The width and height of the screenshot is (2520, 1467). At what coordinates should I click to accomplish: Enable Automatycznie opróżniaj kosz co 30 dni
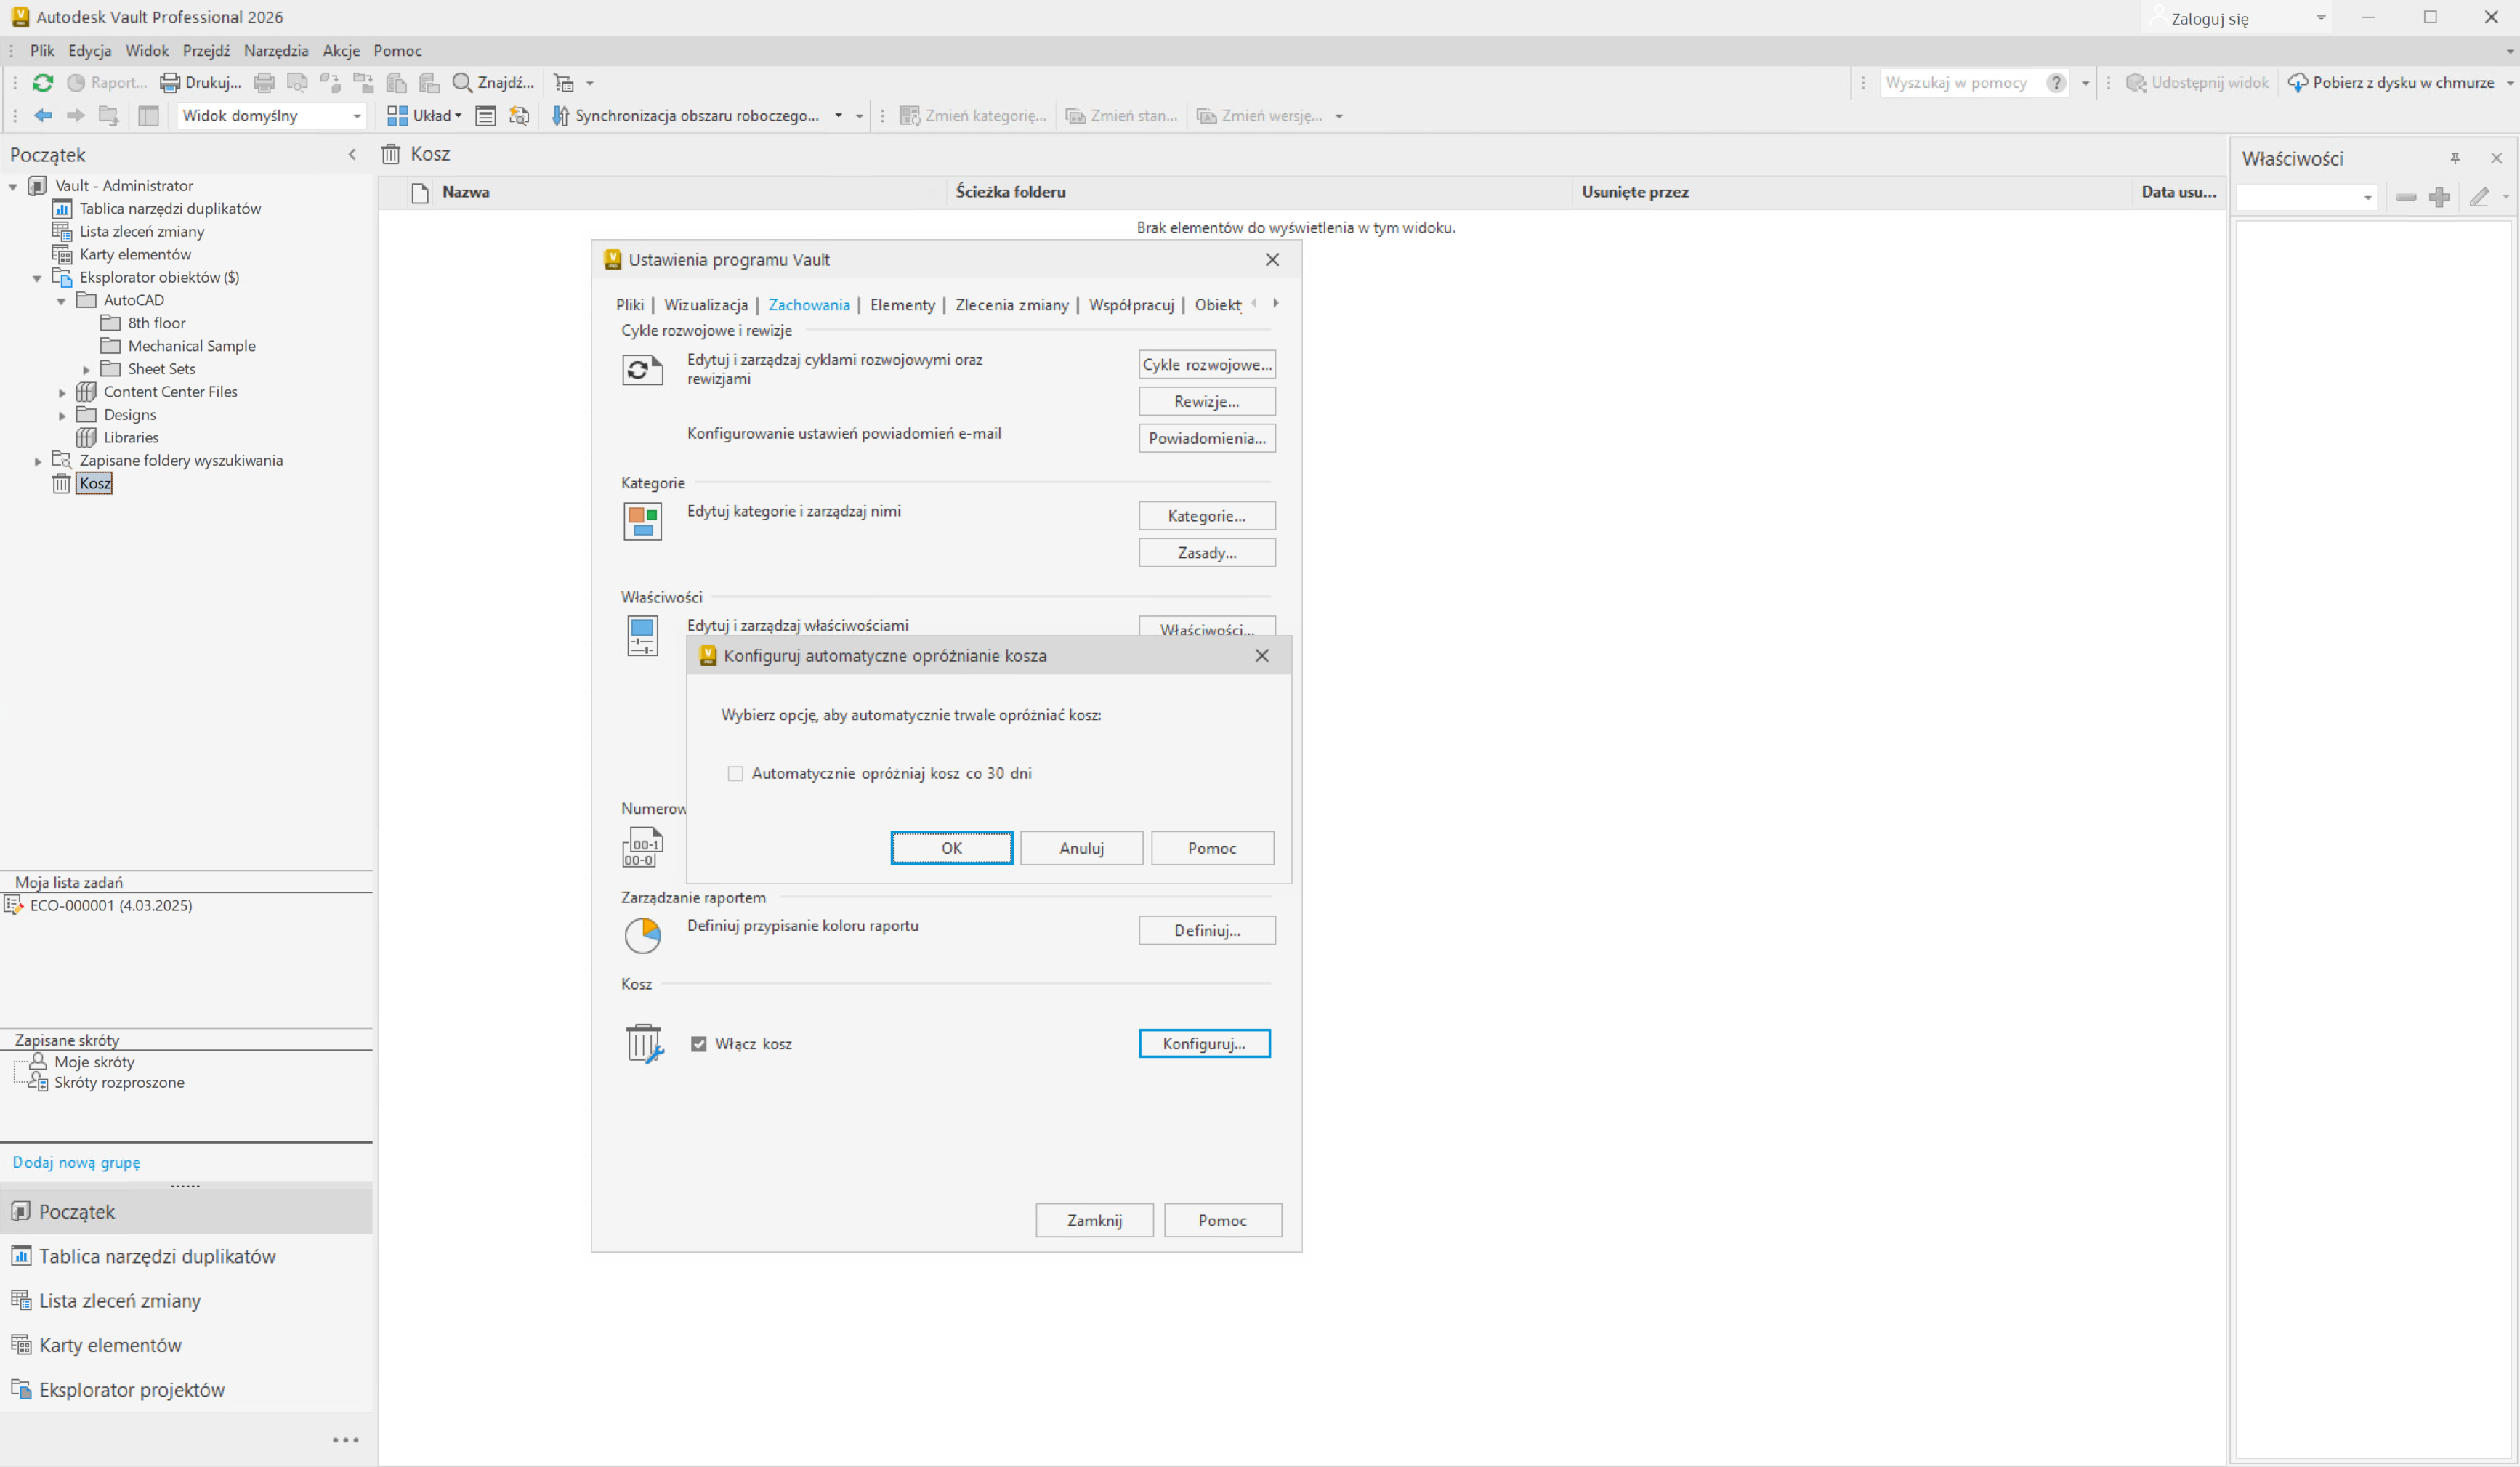coord(735,774)
